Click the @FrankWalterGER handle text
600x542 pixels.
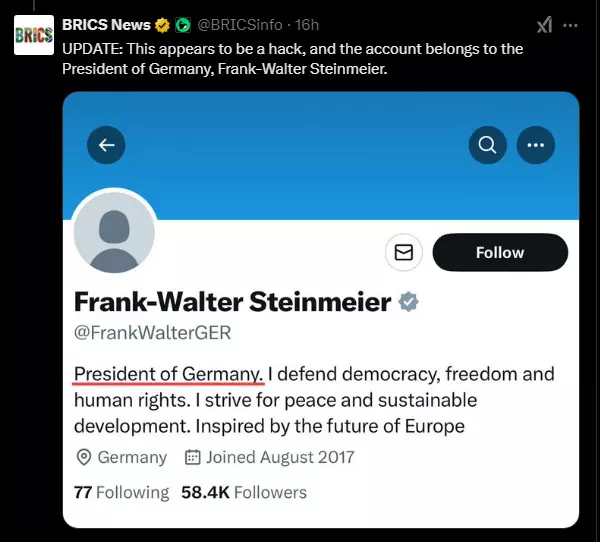[153, 333]
